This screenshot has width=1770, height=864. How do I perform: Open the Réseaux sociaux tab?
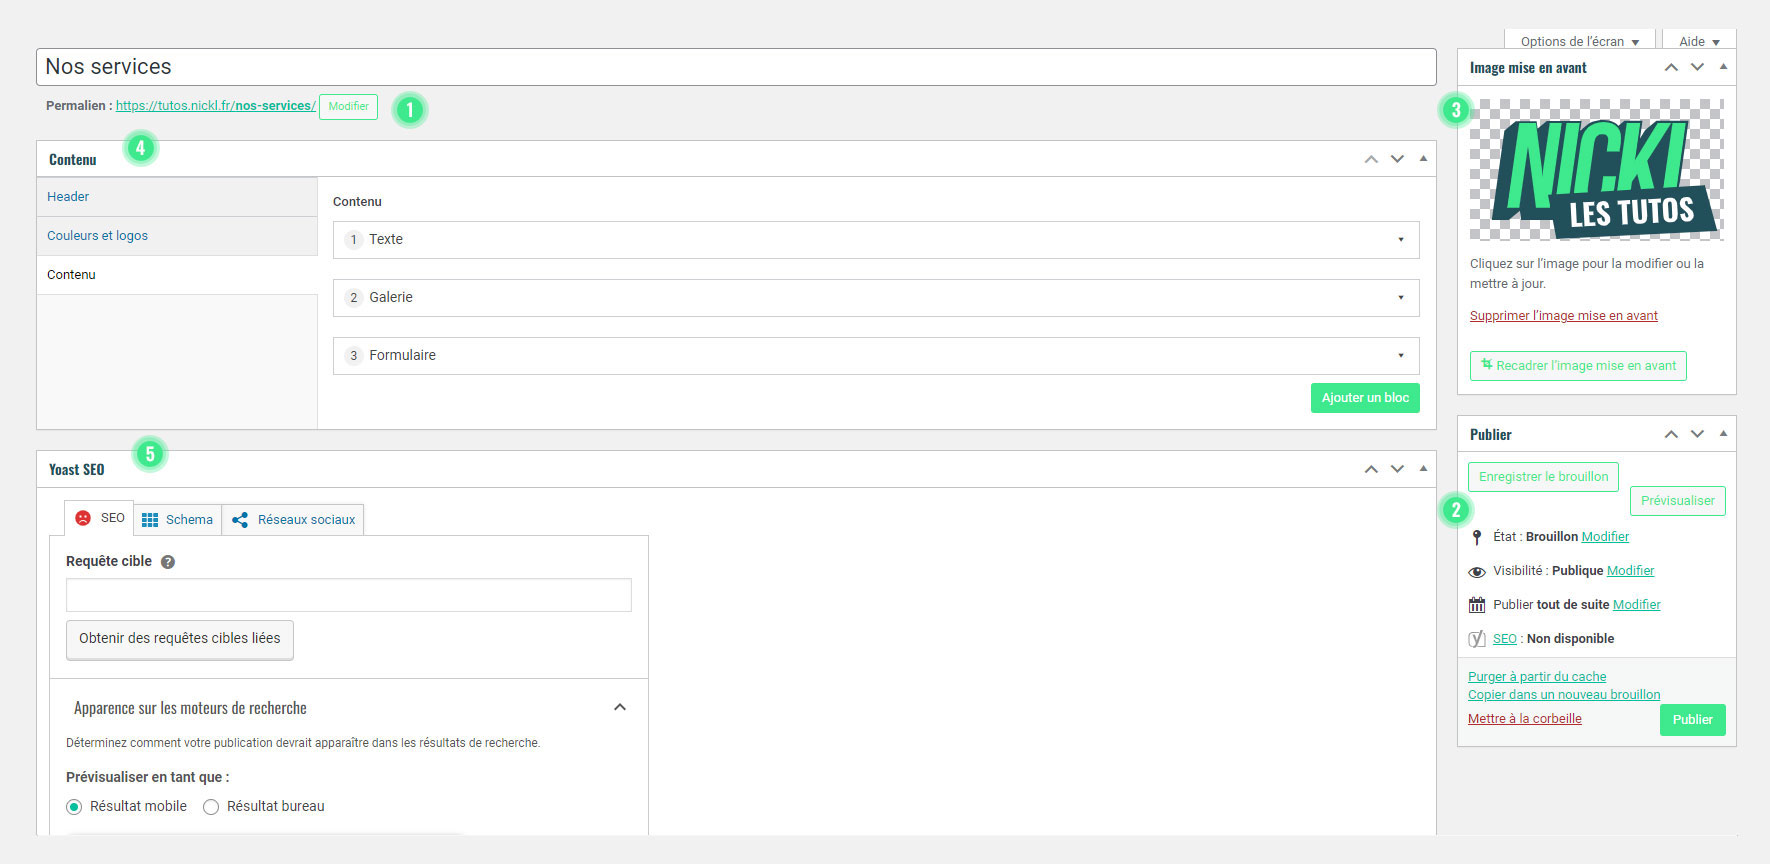point(294,519)
